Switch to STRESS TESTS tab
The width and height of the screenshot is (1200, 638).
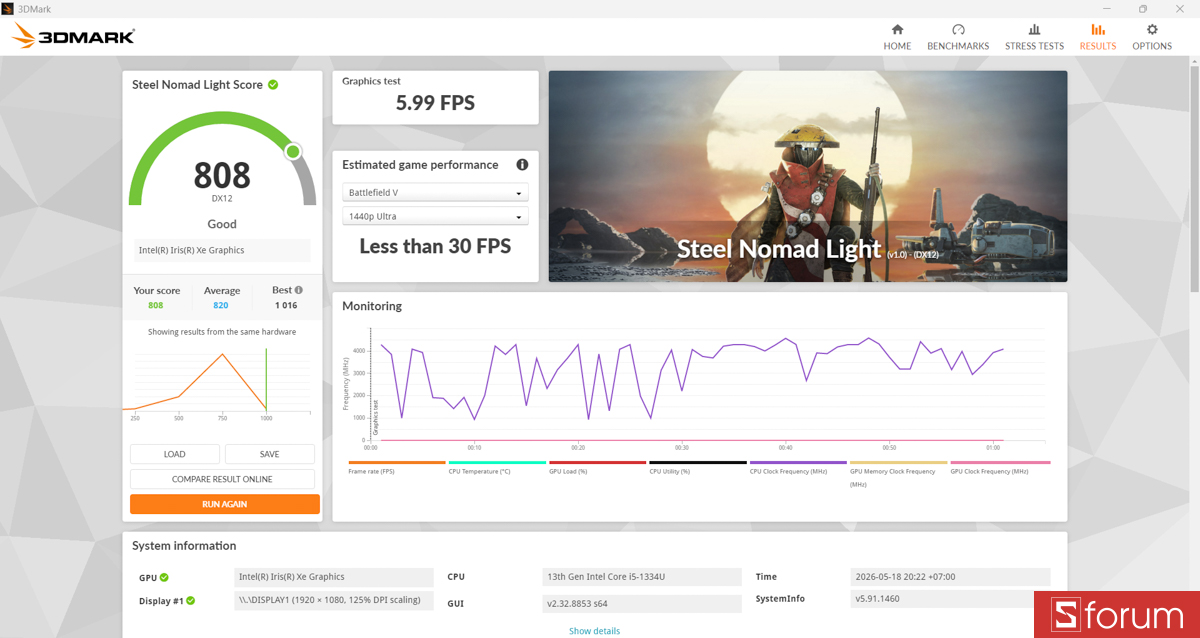[1034, 37]
